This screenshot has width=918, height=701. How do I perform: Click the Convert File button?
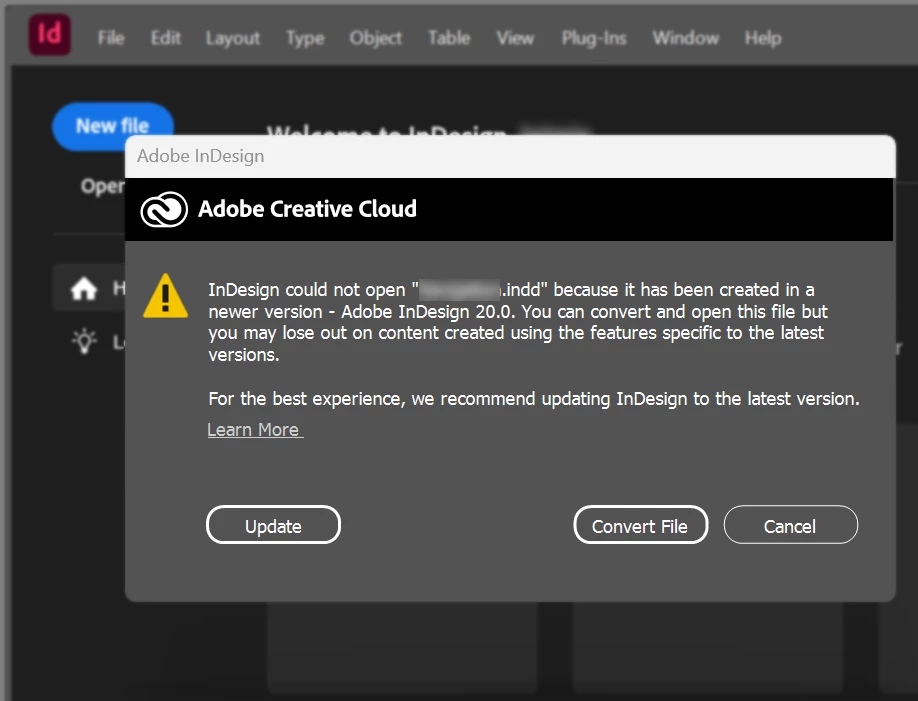(x=640, y=525)
